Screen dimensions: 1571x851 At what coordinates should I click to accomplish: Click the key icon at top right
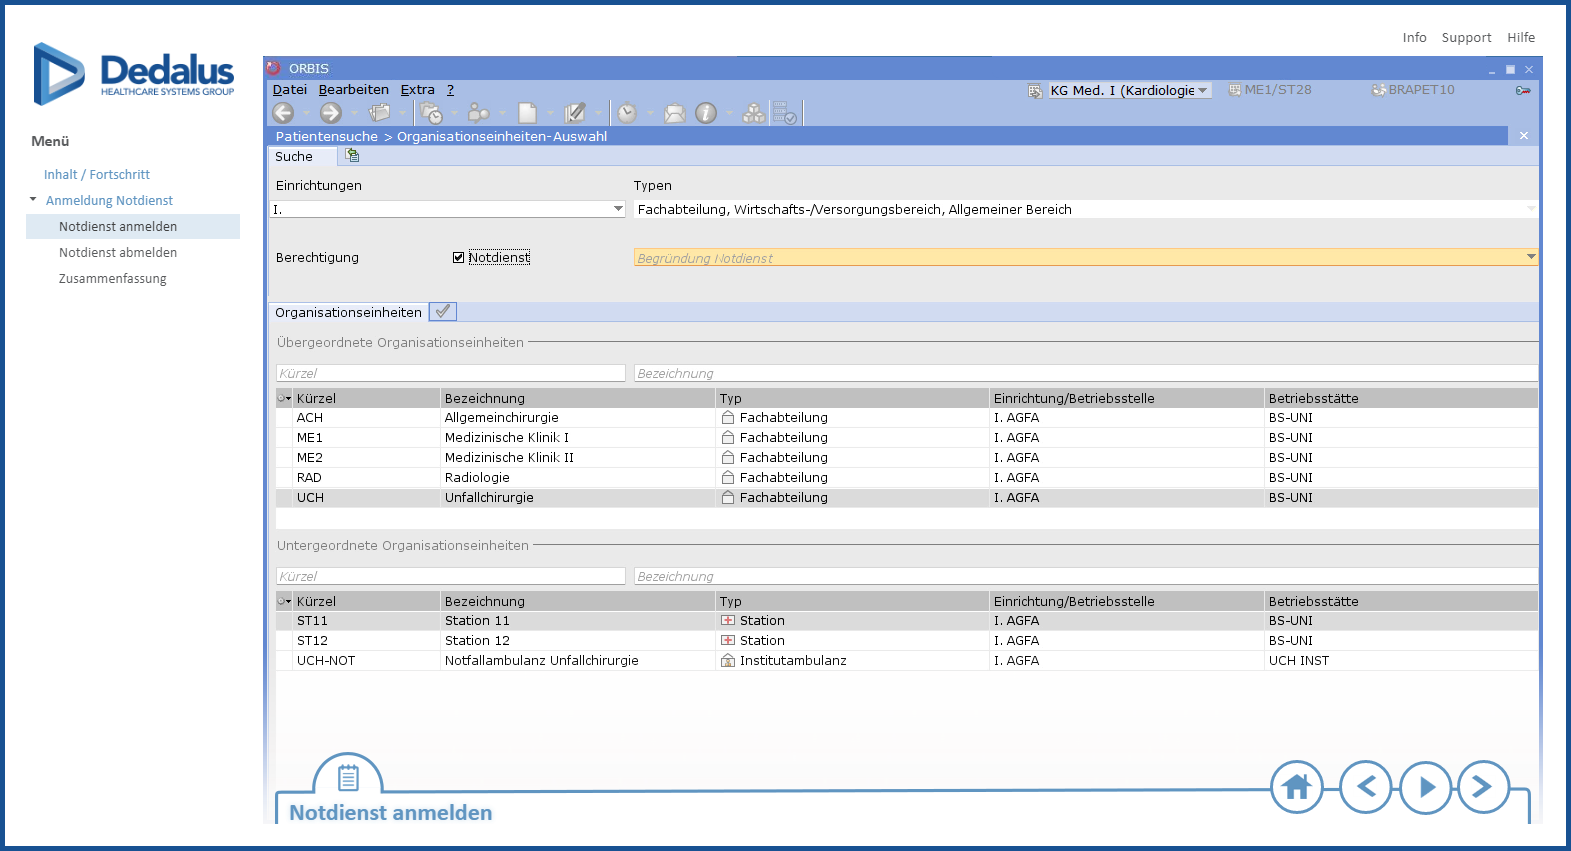coord(1523,90)
